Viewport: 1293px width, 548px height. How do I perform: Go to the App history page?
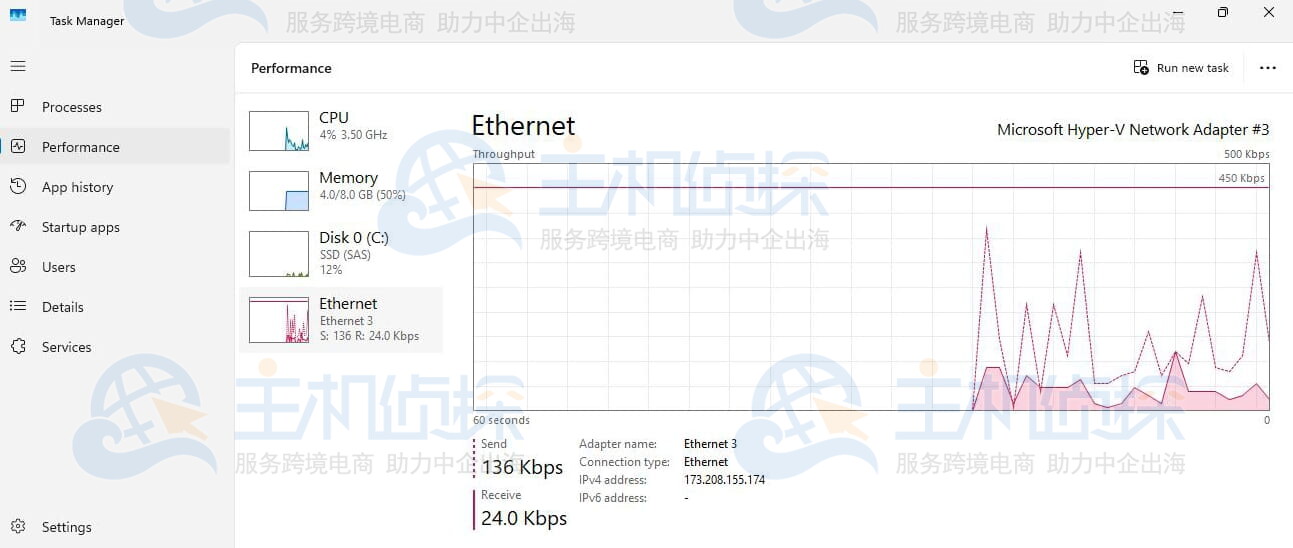coord(77,187)
